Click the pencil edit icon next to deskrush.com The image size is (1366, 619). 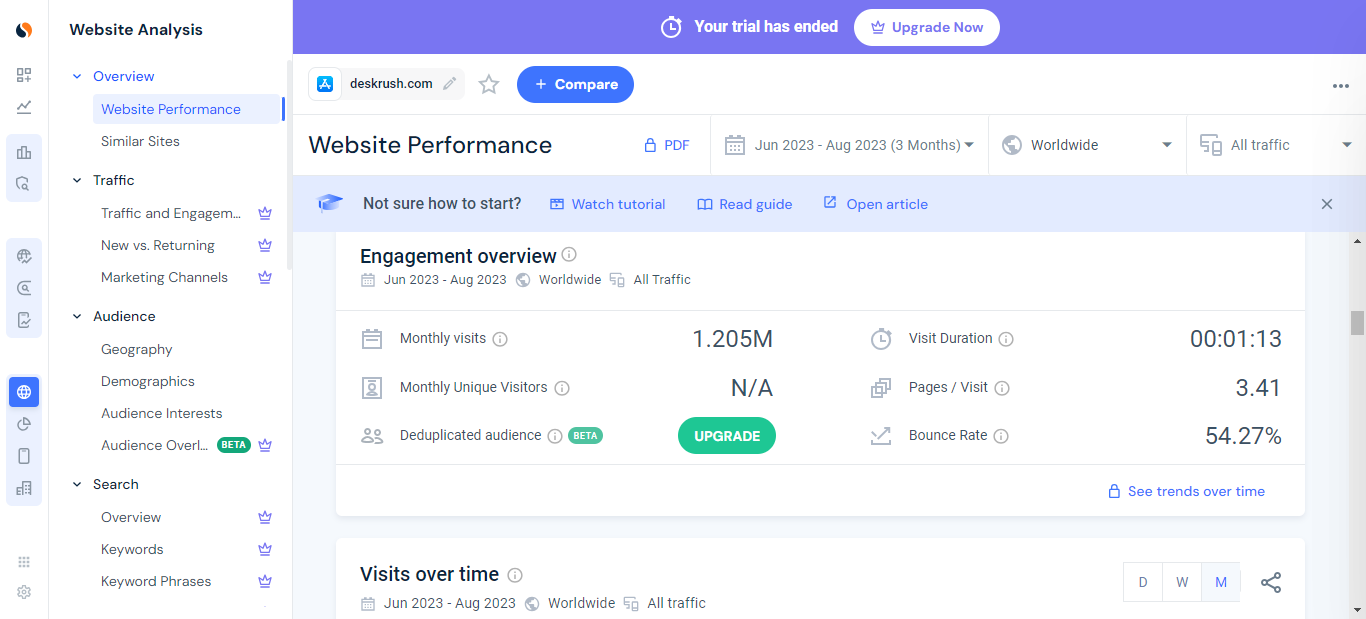[x=450, y=84]
